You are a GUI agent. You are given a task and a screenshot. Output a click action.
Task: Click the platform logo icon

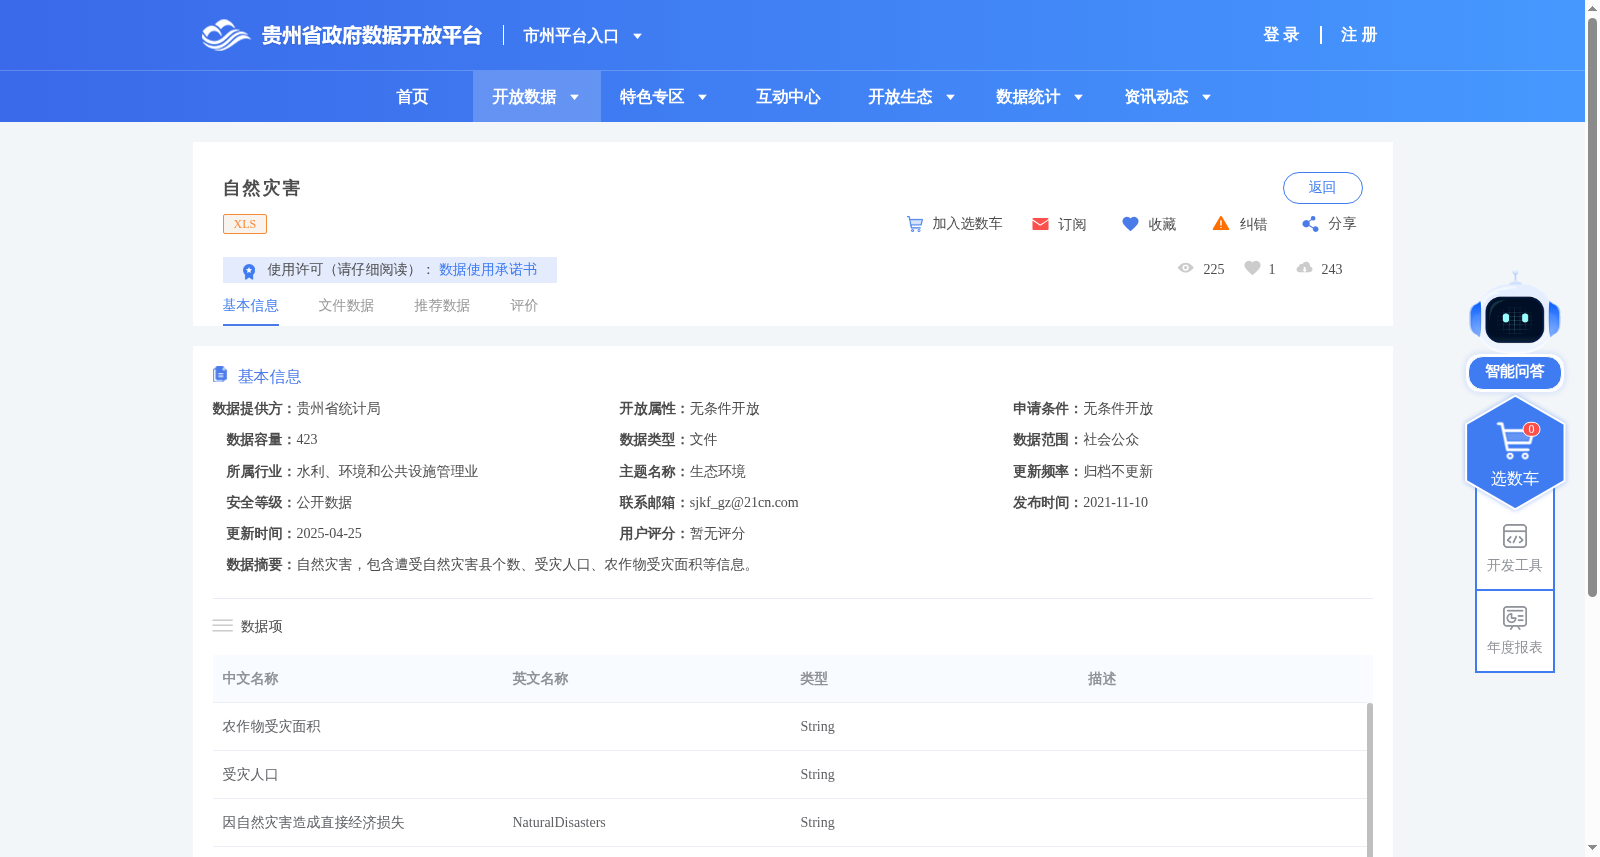point(225,35)
